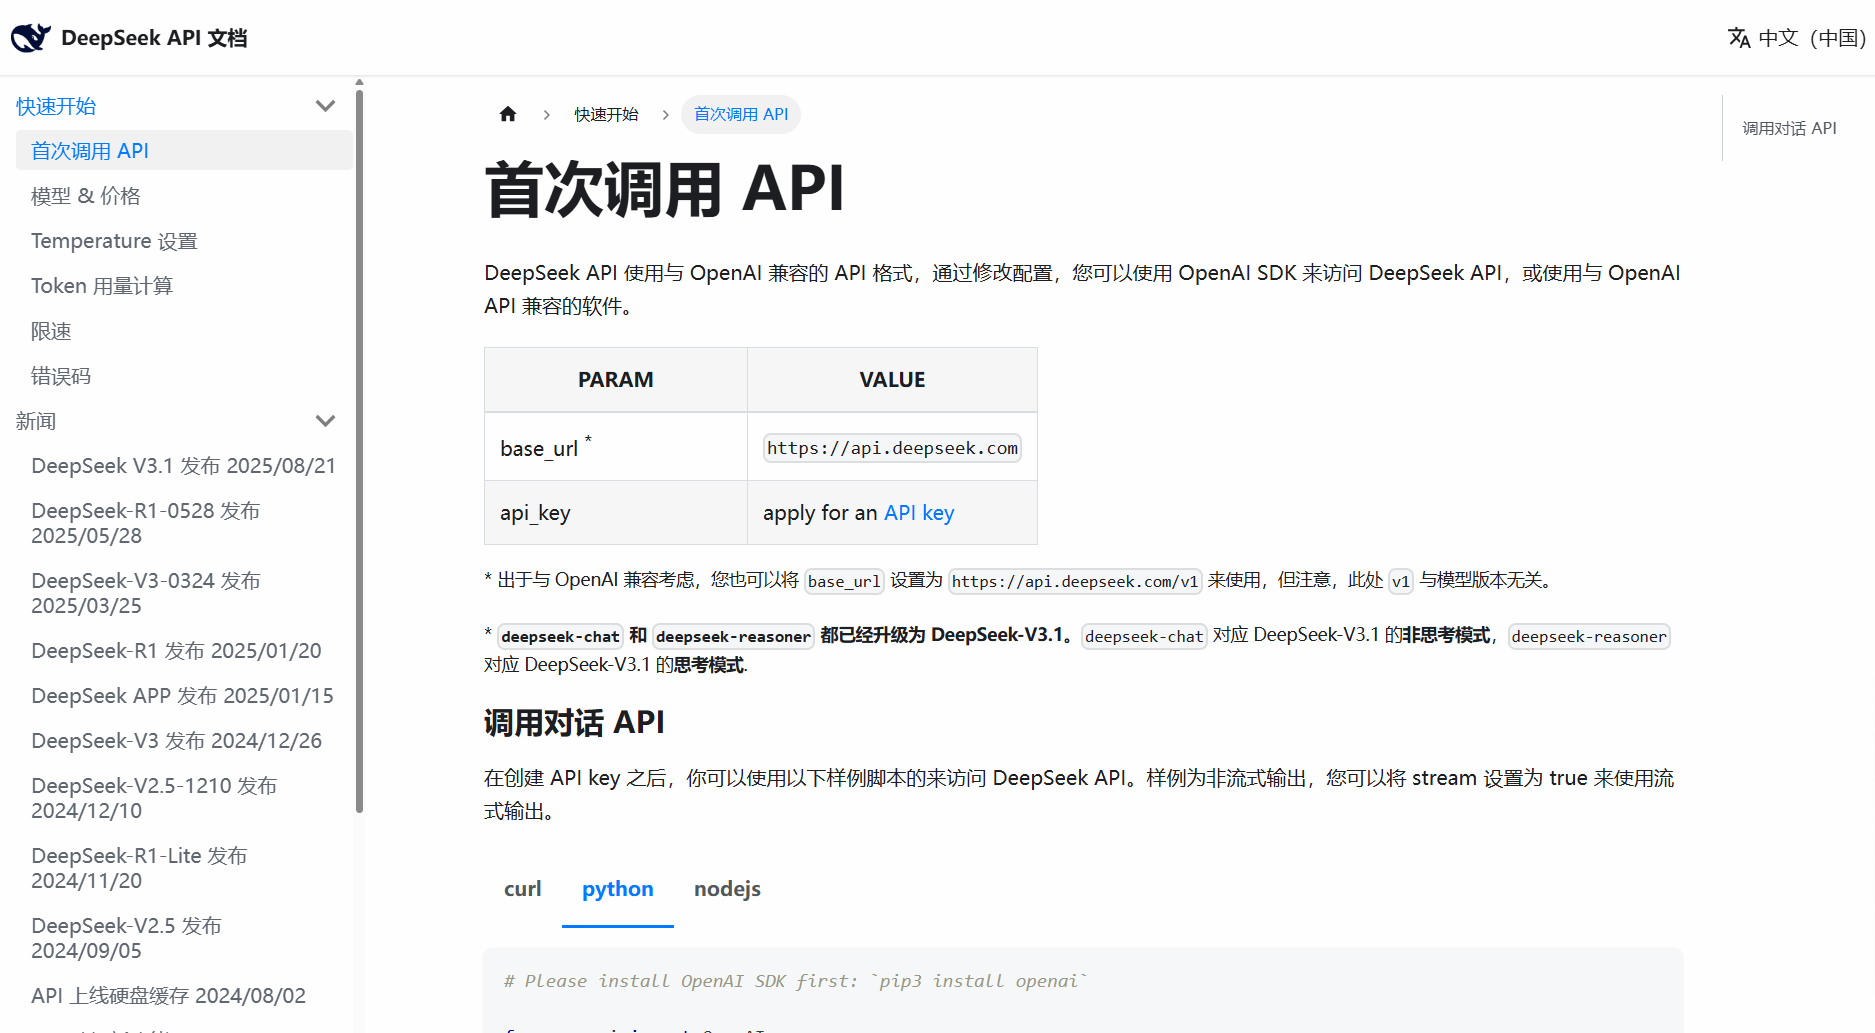Image resolution: width=1875 pixels, height=1033 pixels.
Task: Click the sidebar vertical scrollbar
Action: [359, 450]
